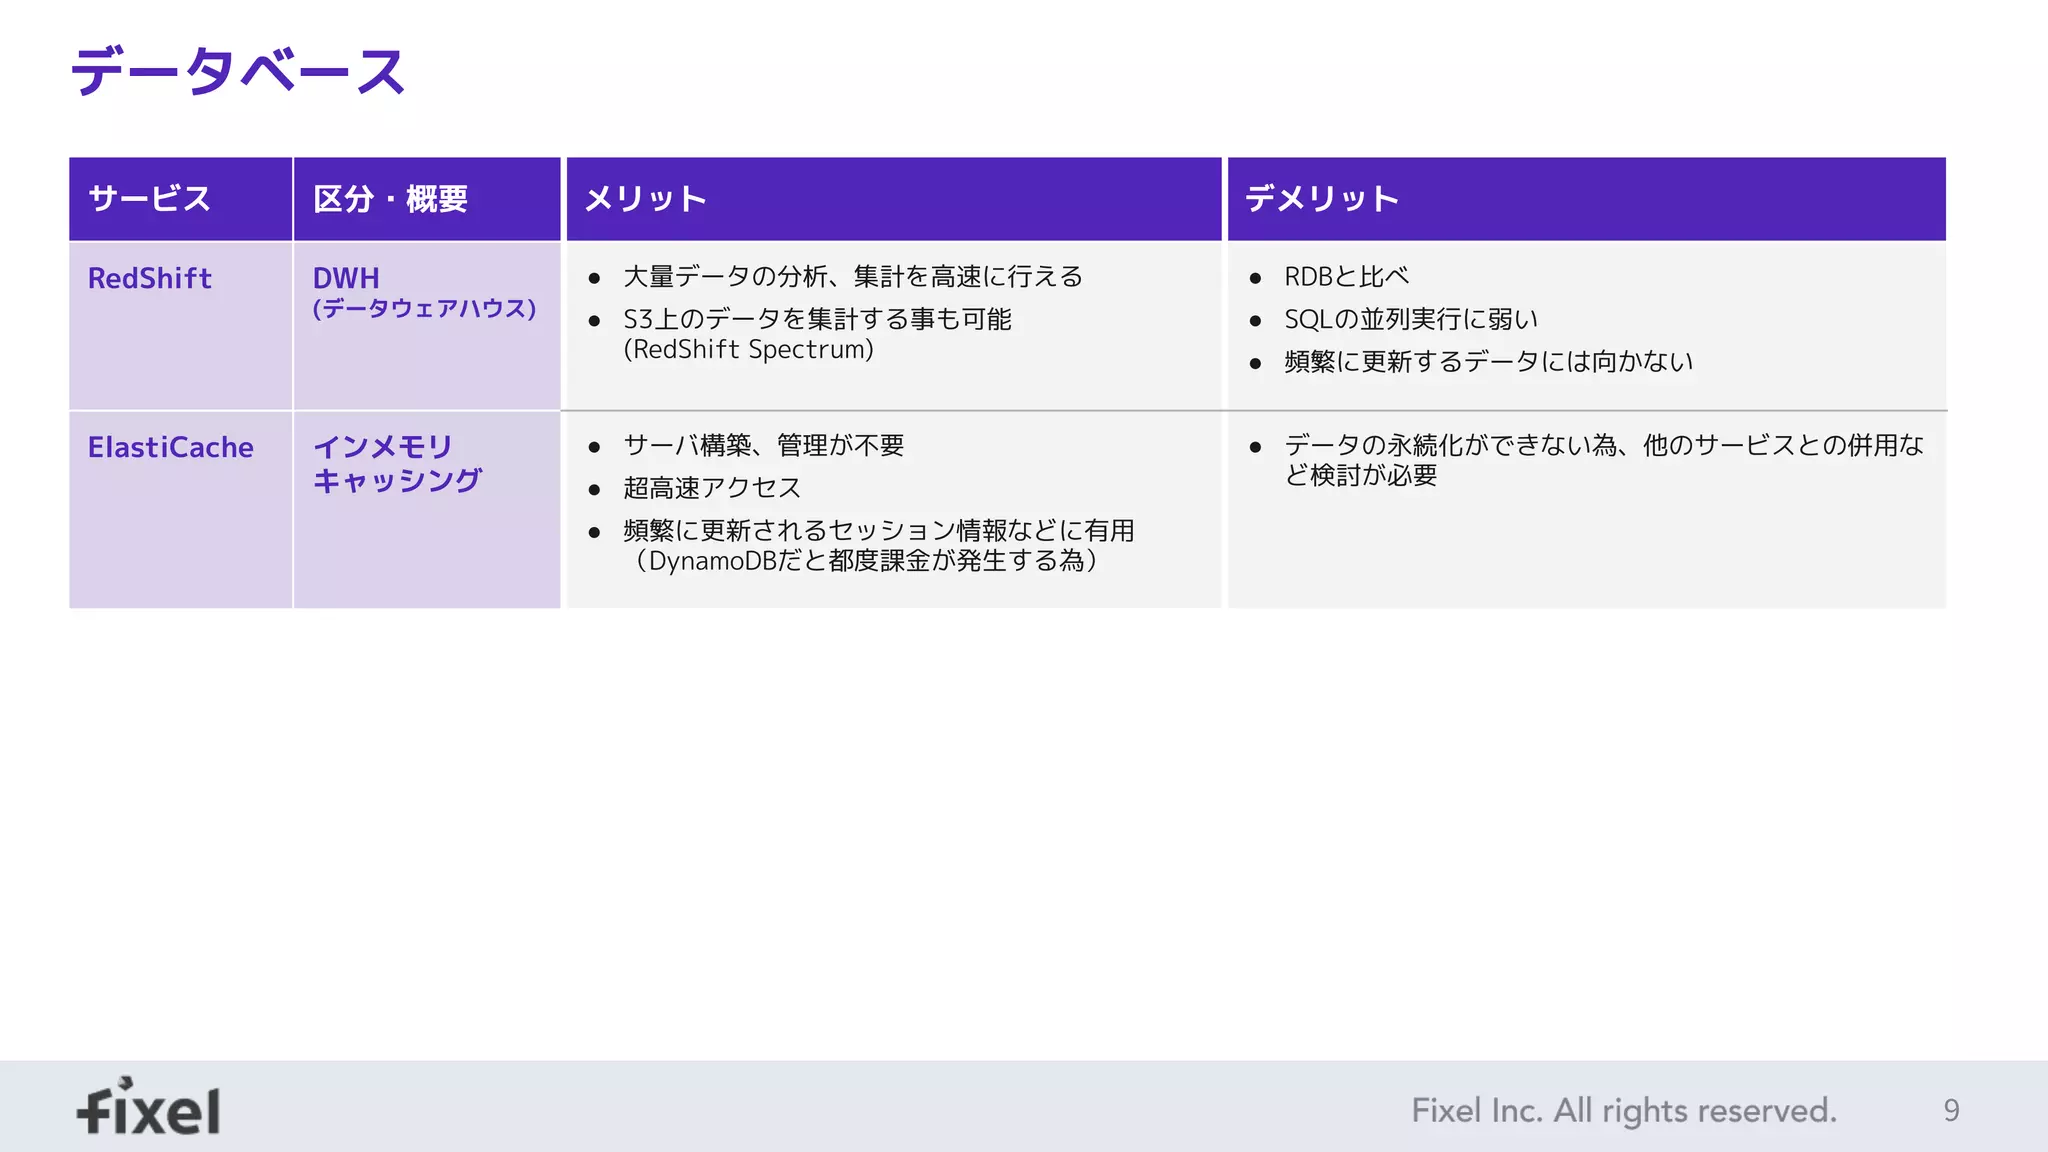Click the デメリット column header

coord(1321,199)
